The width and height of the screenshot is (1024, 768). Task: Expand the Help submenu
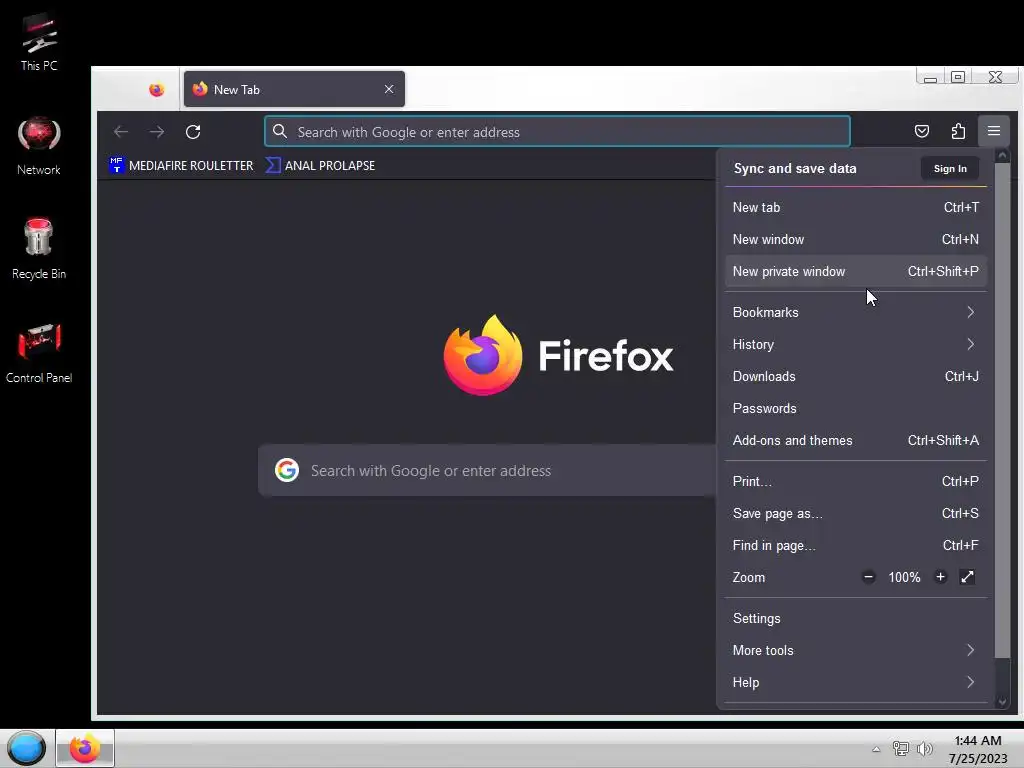coord(856,682)
